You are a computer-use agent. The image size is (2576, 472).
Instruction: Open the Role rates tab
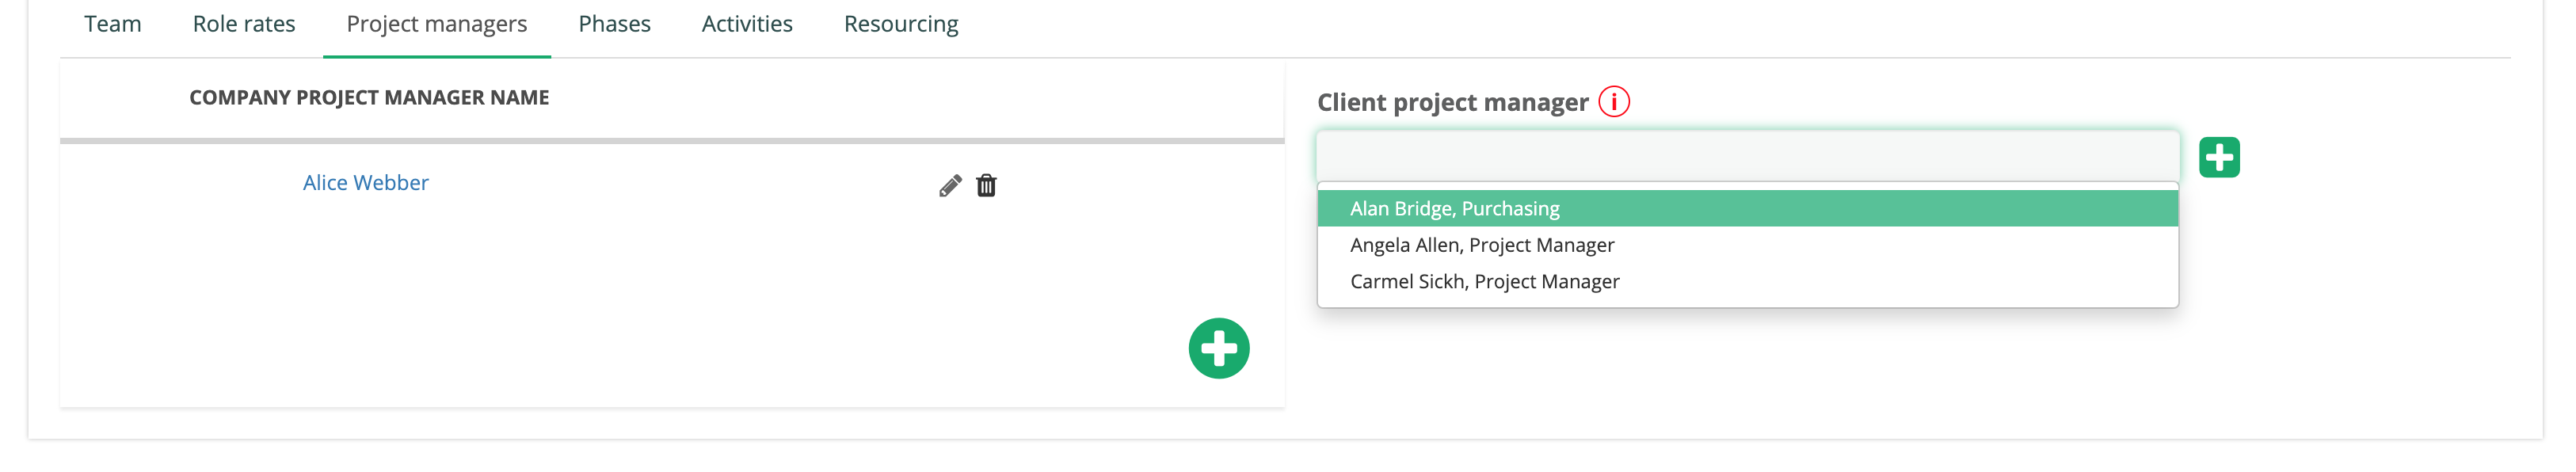(244, 24)
